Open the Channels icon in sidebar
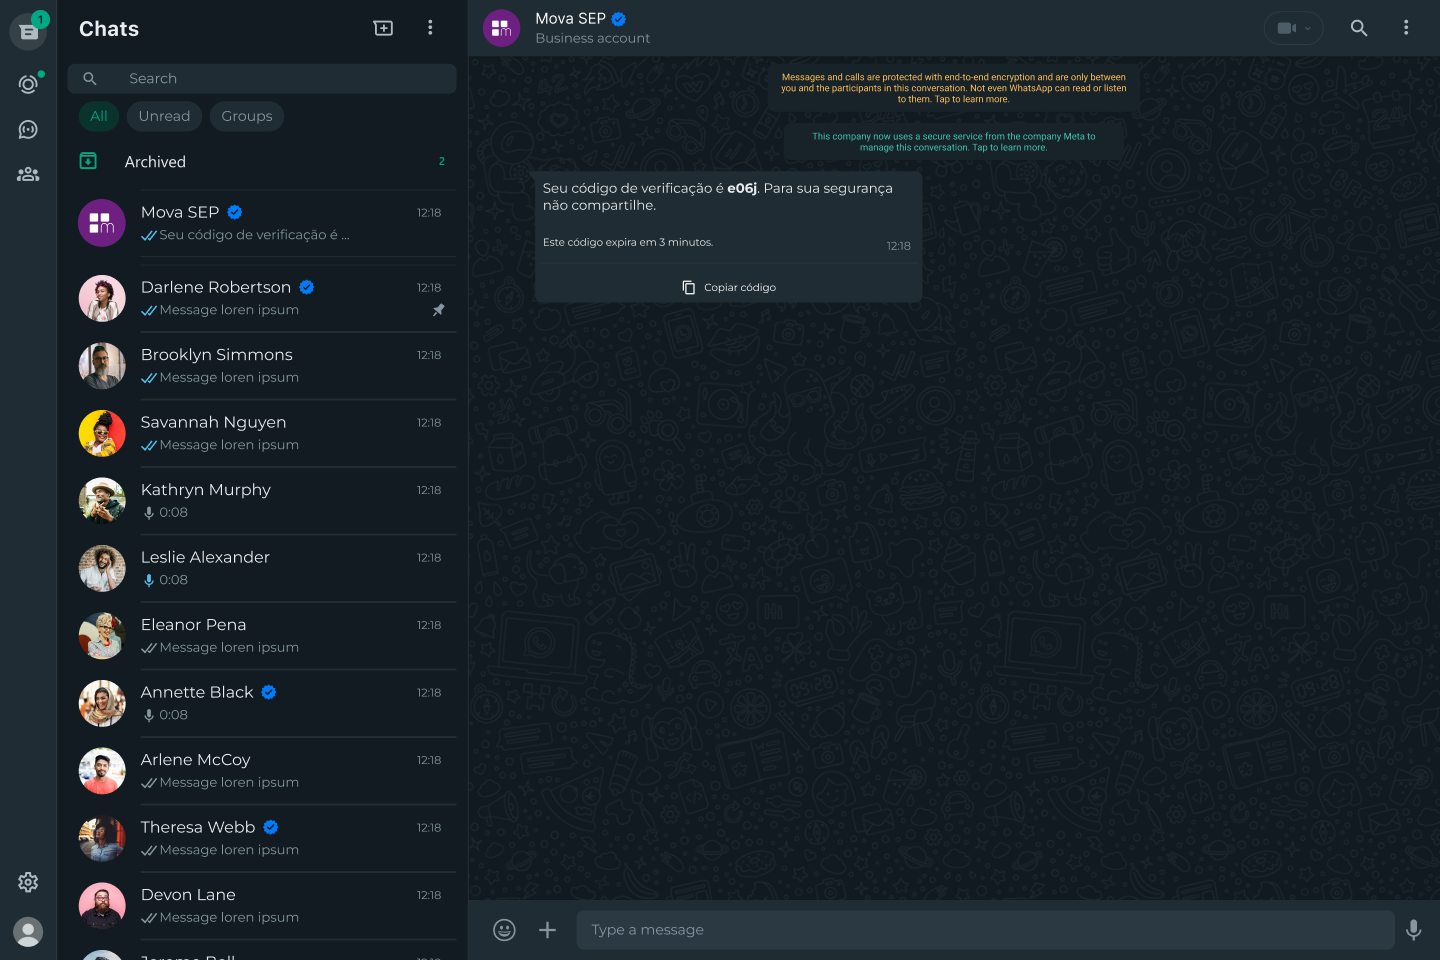Viewport: 1440px width, 960px height. 28,129
